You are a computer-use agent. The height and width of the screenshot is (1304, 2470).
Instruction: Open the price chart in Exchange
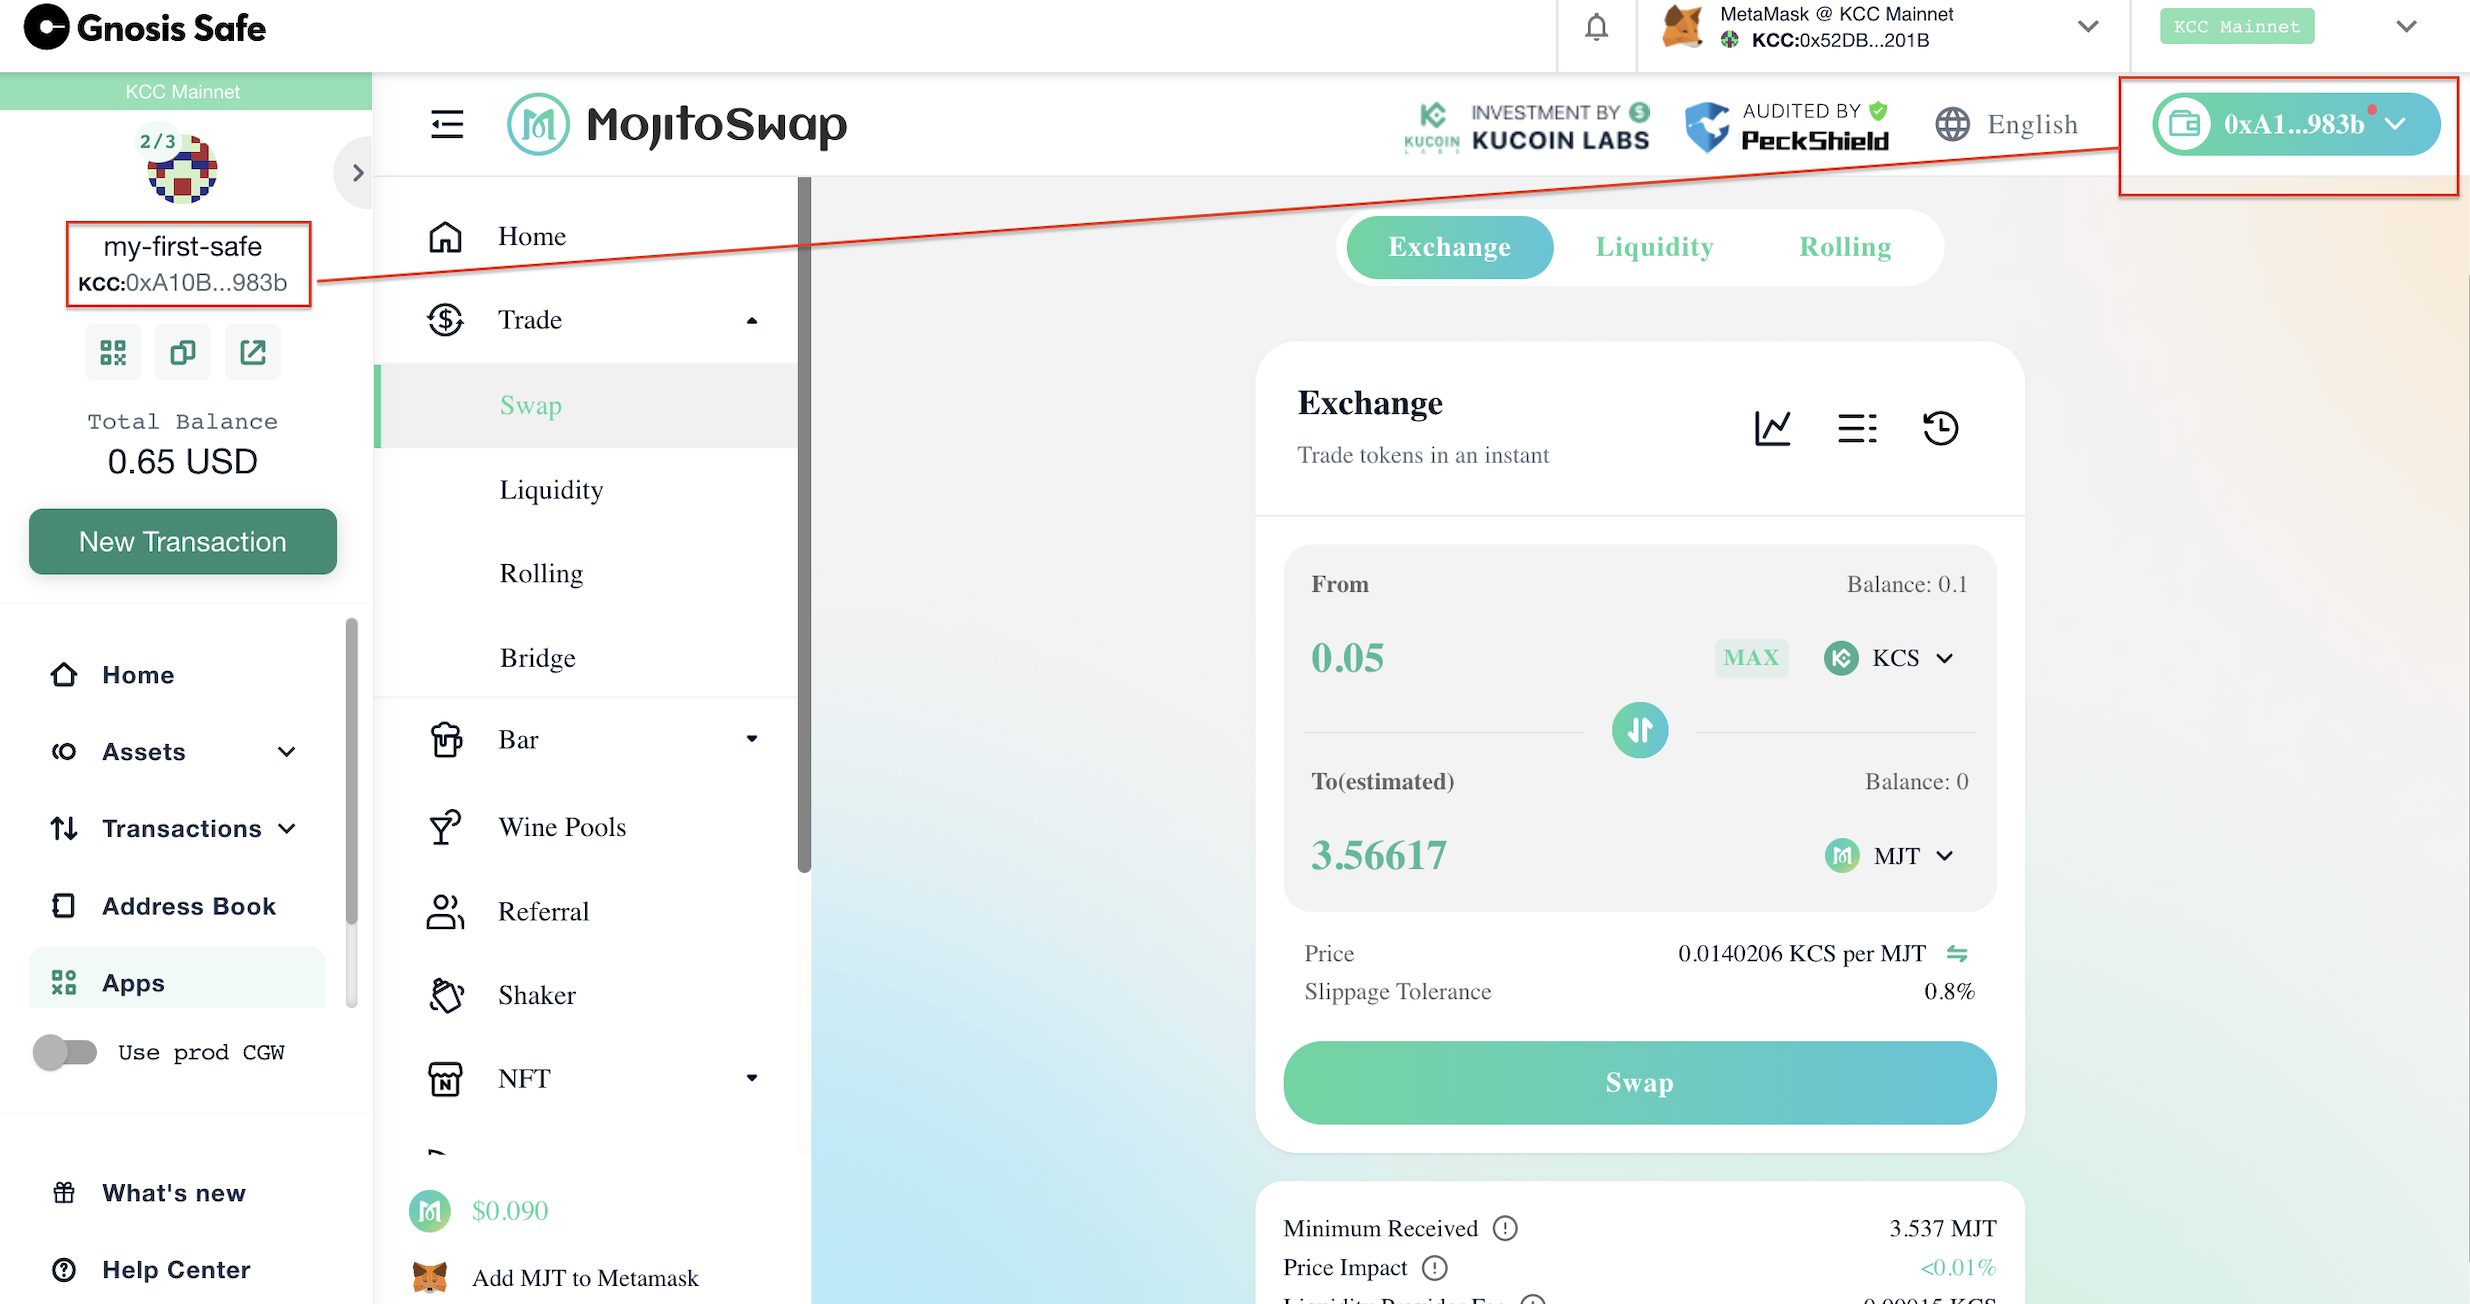pyautogui.click(x=1772, y=428)
